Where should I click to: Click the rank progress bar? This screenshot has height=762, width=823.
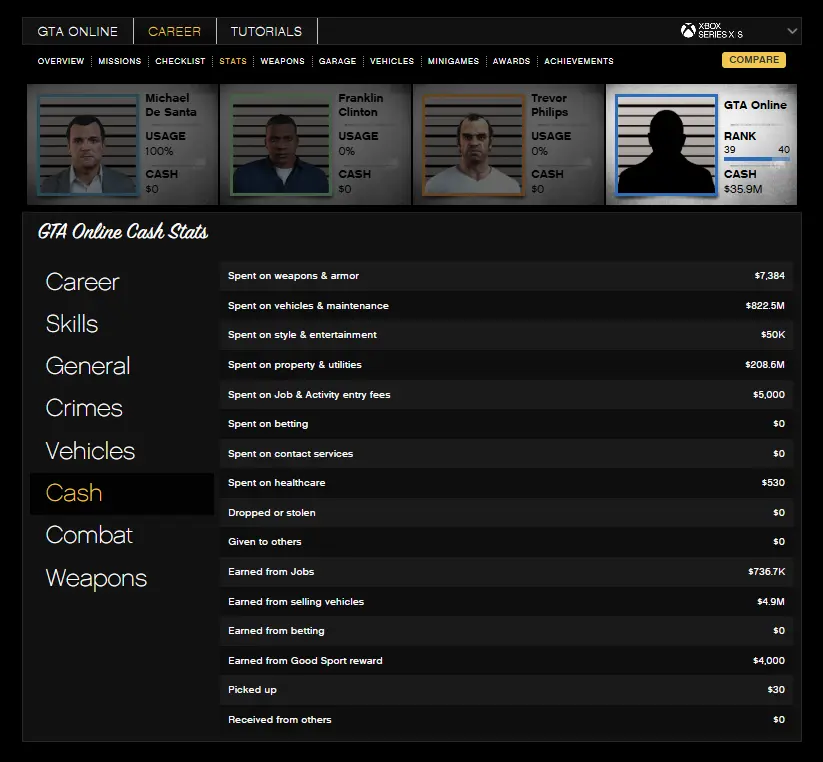pos(756,158)
